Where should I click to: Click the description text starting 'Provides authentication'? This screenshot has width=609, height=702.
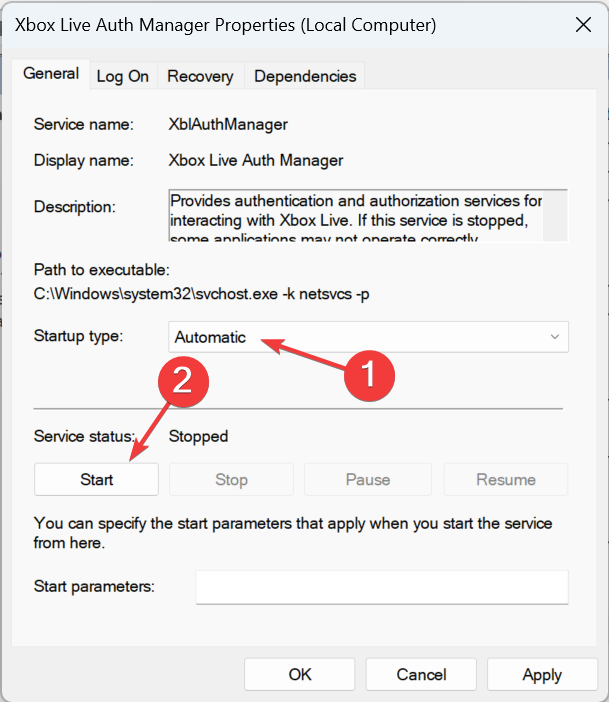click(x=356, y=216)
